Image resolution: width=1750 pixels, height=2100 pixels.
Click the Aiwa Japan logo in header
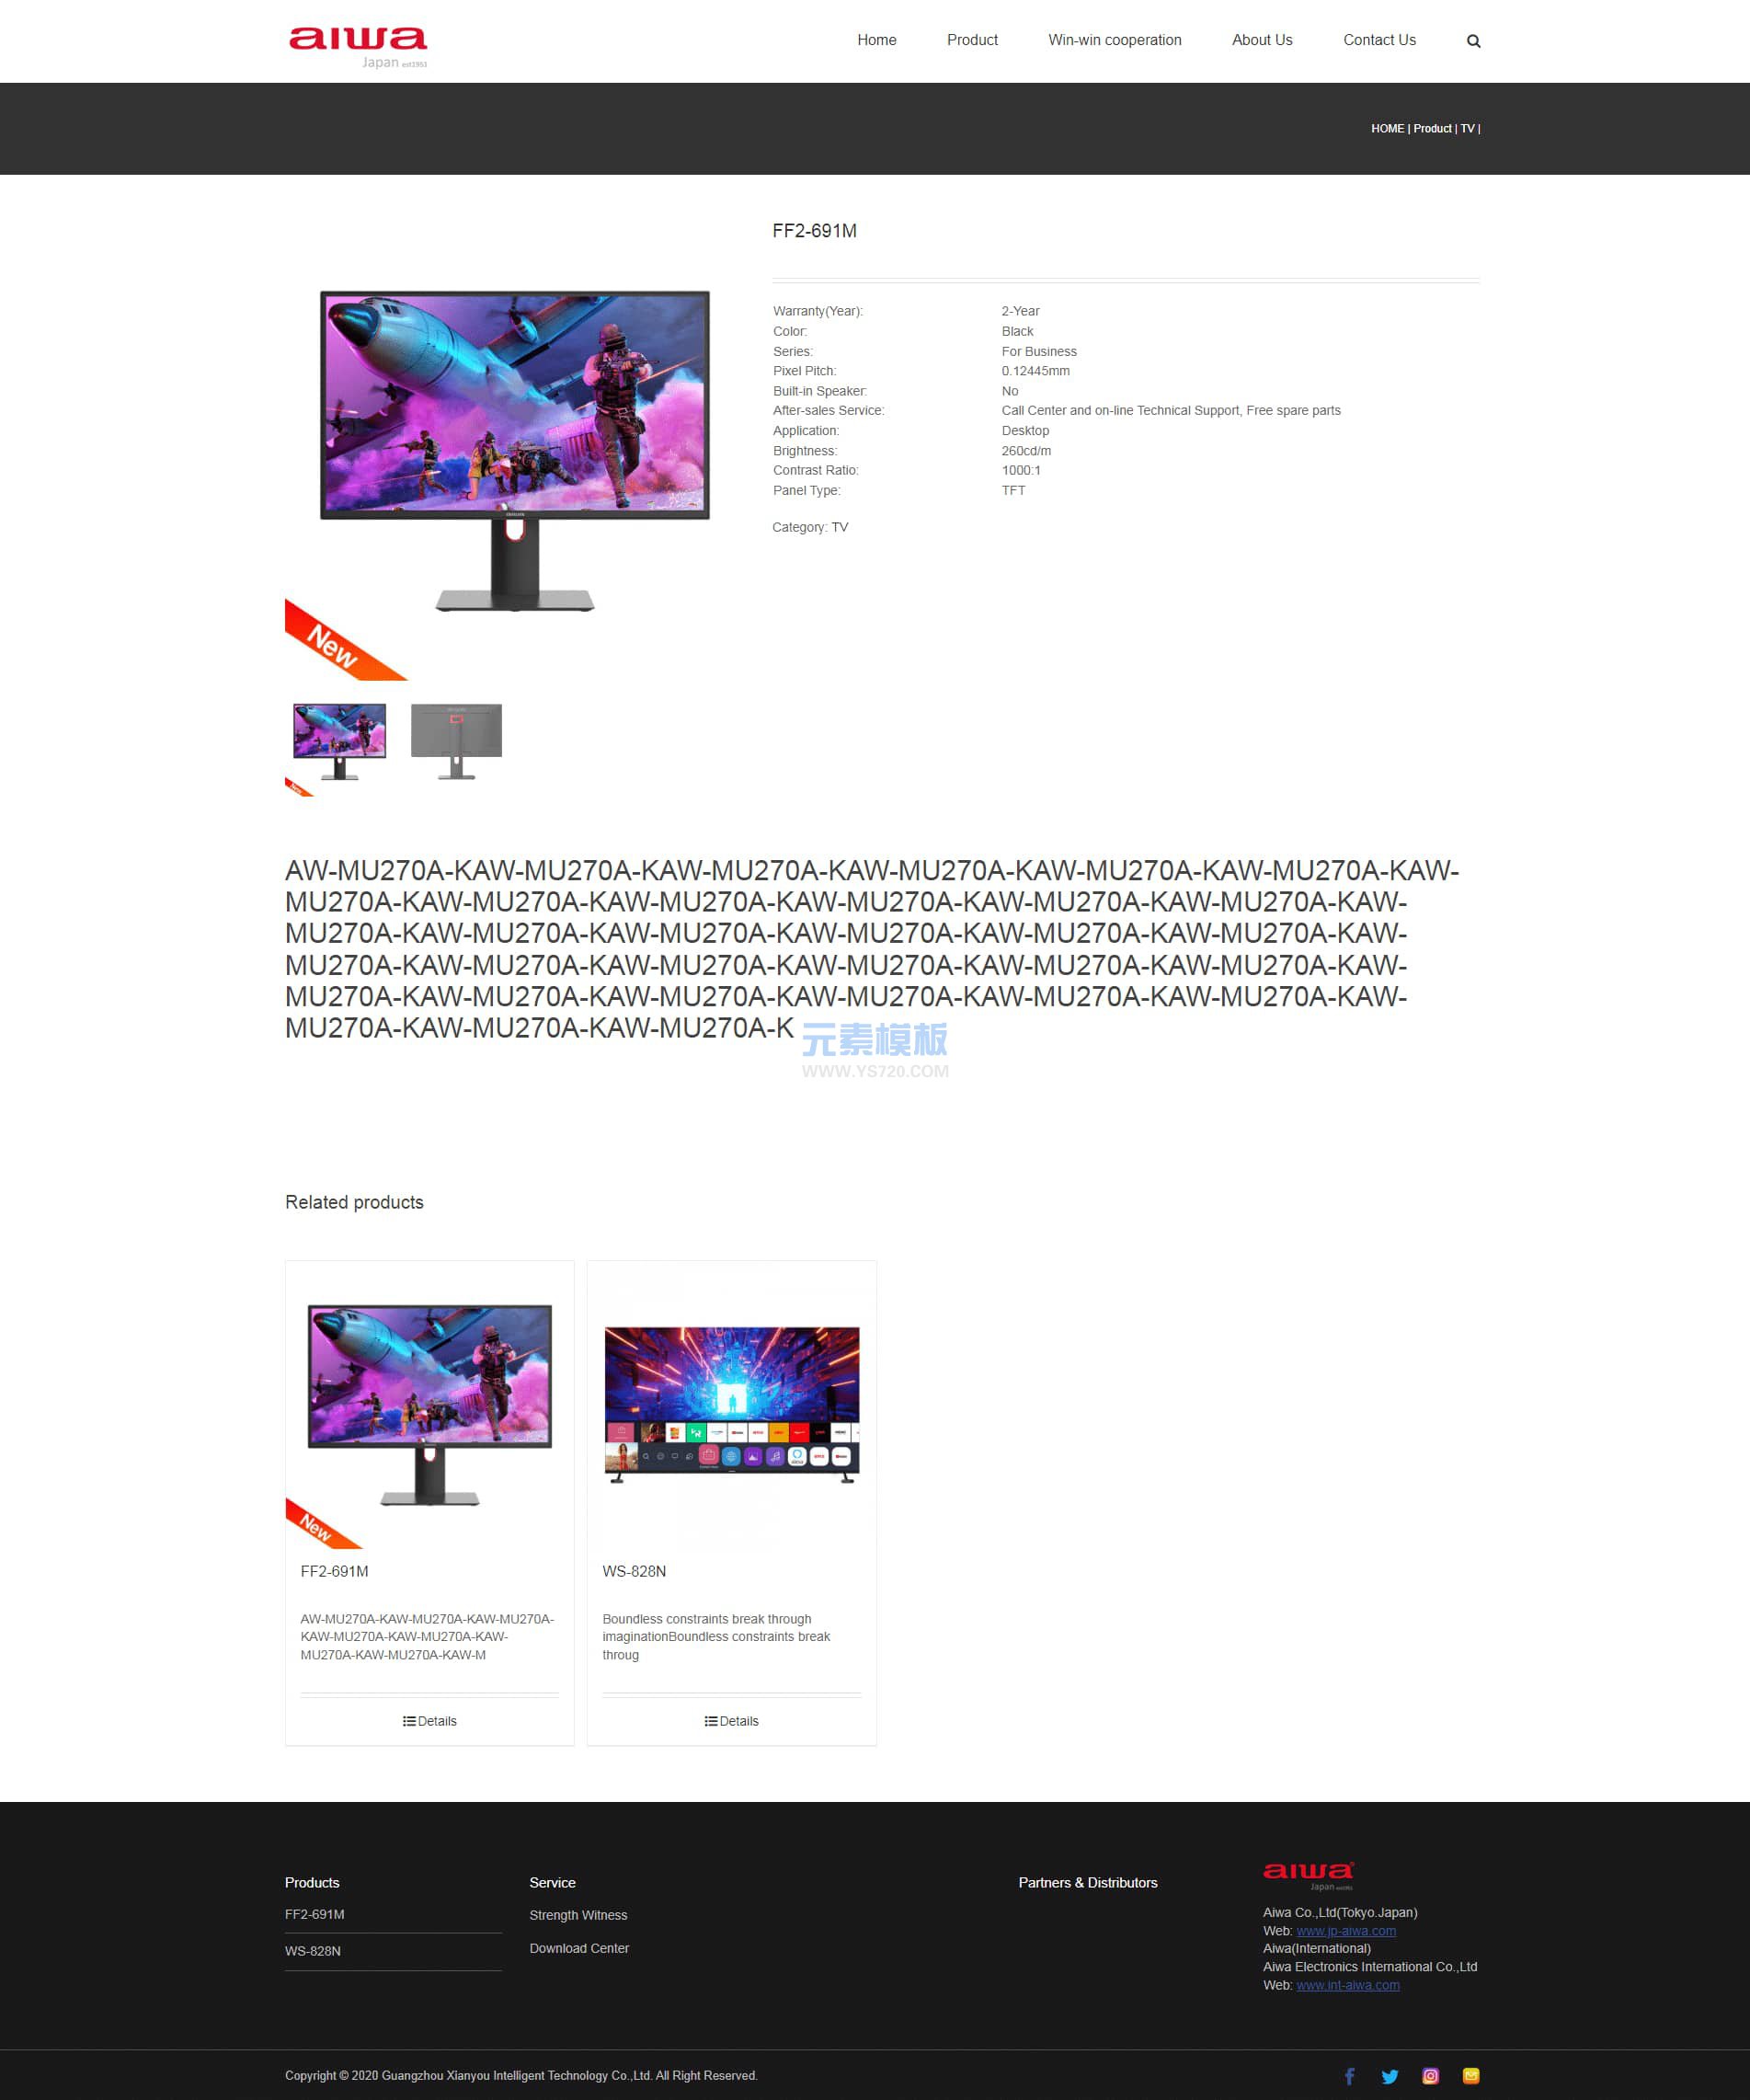pyautogui.click(x=358, y=47)
